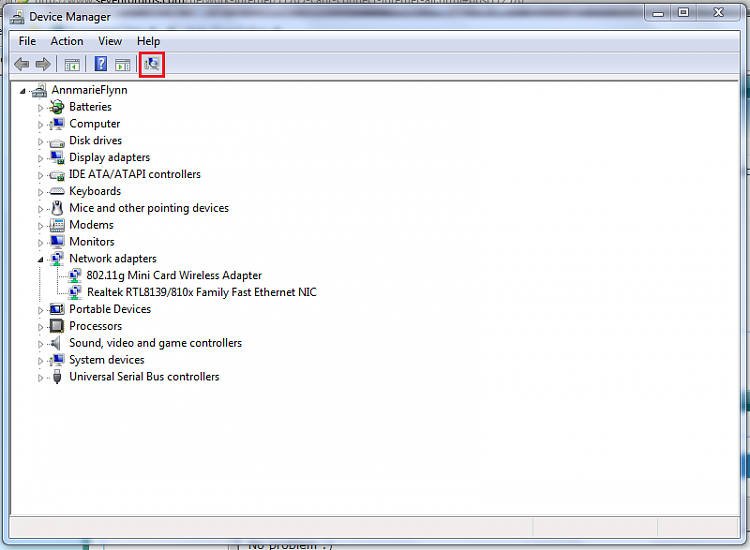Select Realtek RTL8139/810x Family Fast Ethernet NIC text
This screenshot has width=750, height=550.
point(202,292)
